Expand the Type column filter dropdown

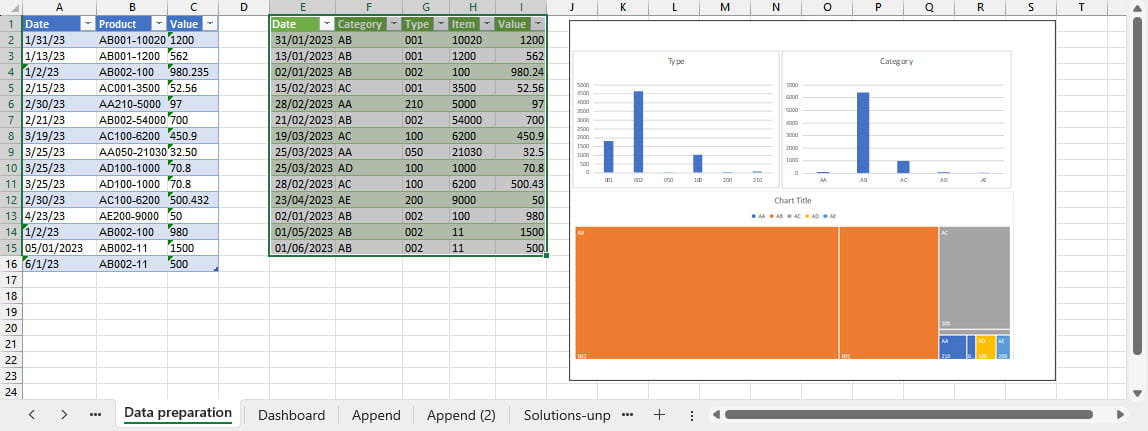pyautogui.click(x=439, y=24)
